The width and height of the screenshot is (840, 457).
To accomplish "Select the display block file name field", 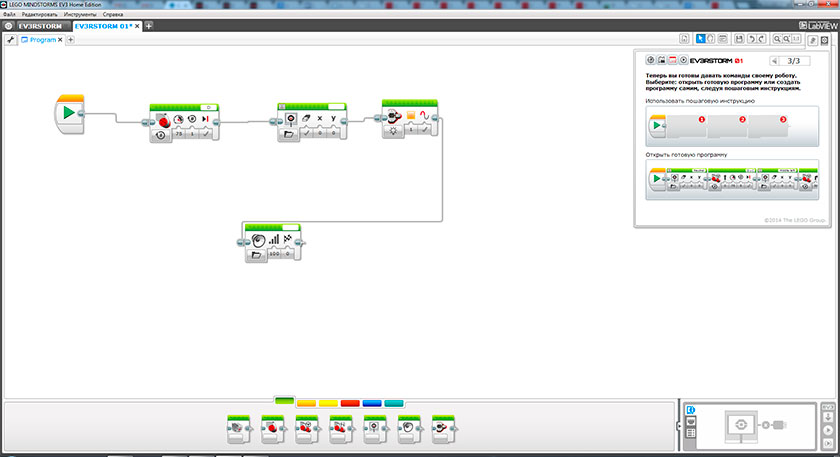I will tap(336, 107).
